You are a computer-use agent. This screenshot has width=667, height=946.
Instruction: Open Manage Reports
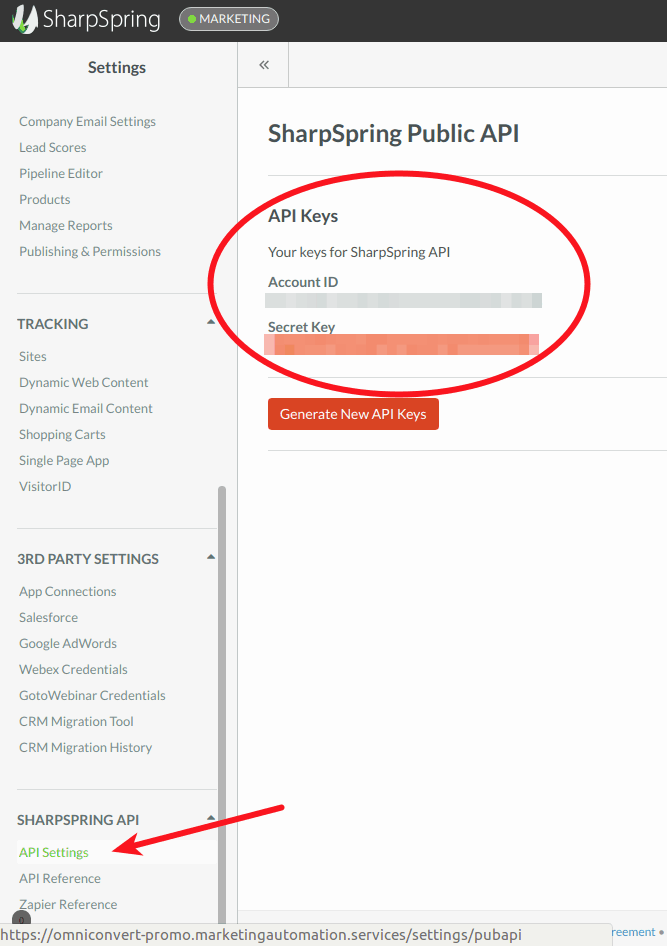point(66,225)
